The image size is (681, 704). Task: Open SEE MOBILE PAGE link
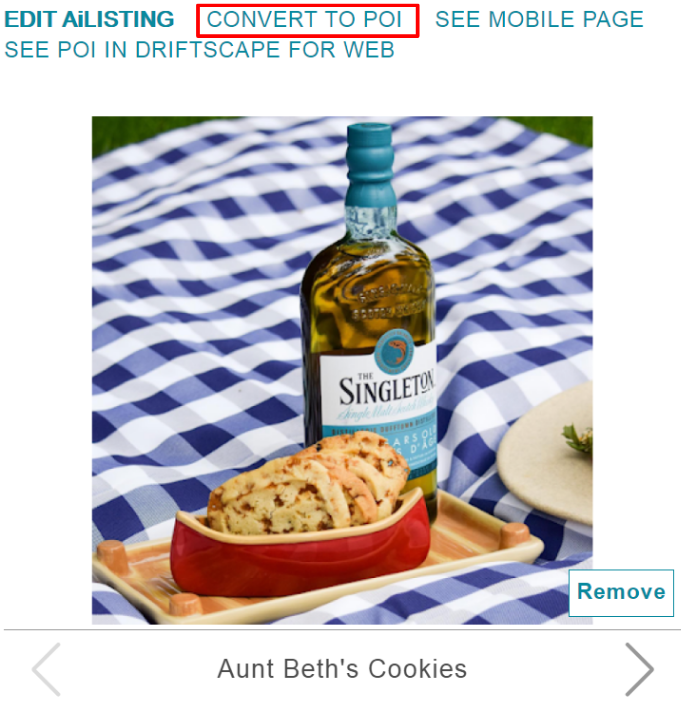[539, 20]
